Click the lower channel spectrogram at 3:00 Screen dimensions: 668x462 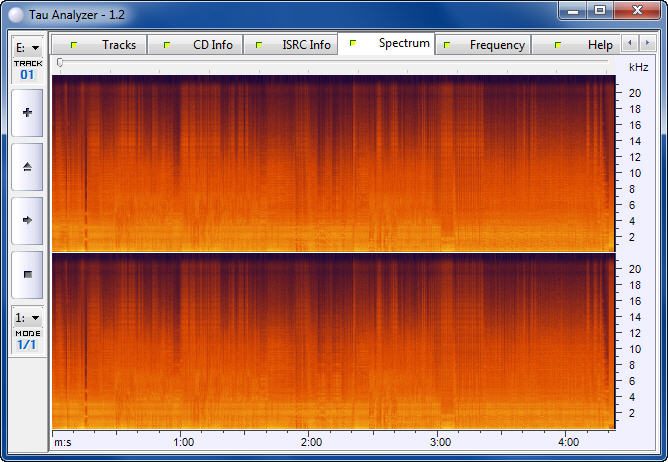point(440,340)
